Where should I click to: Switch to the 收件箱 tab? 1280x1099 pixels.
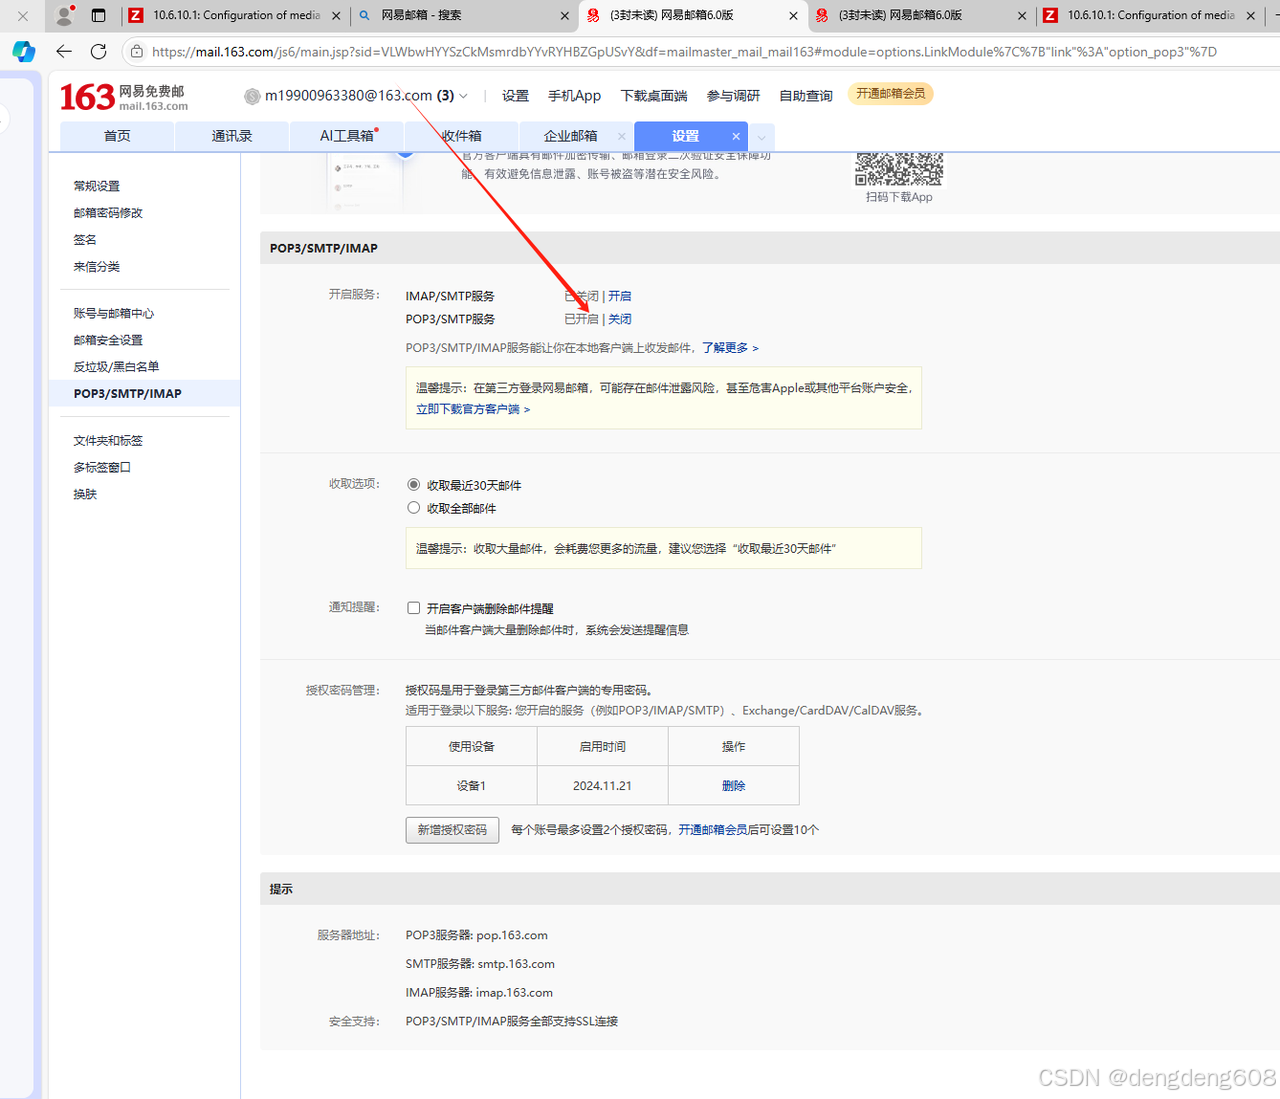pos(462,136)
